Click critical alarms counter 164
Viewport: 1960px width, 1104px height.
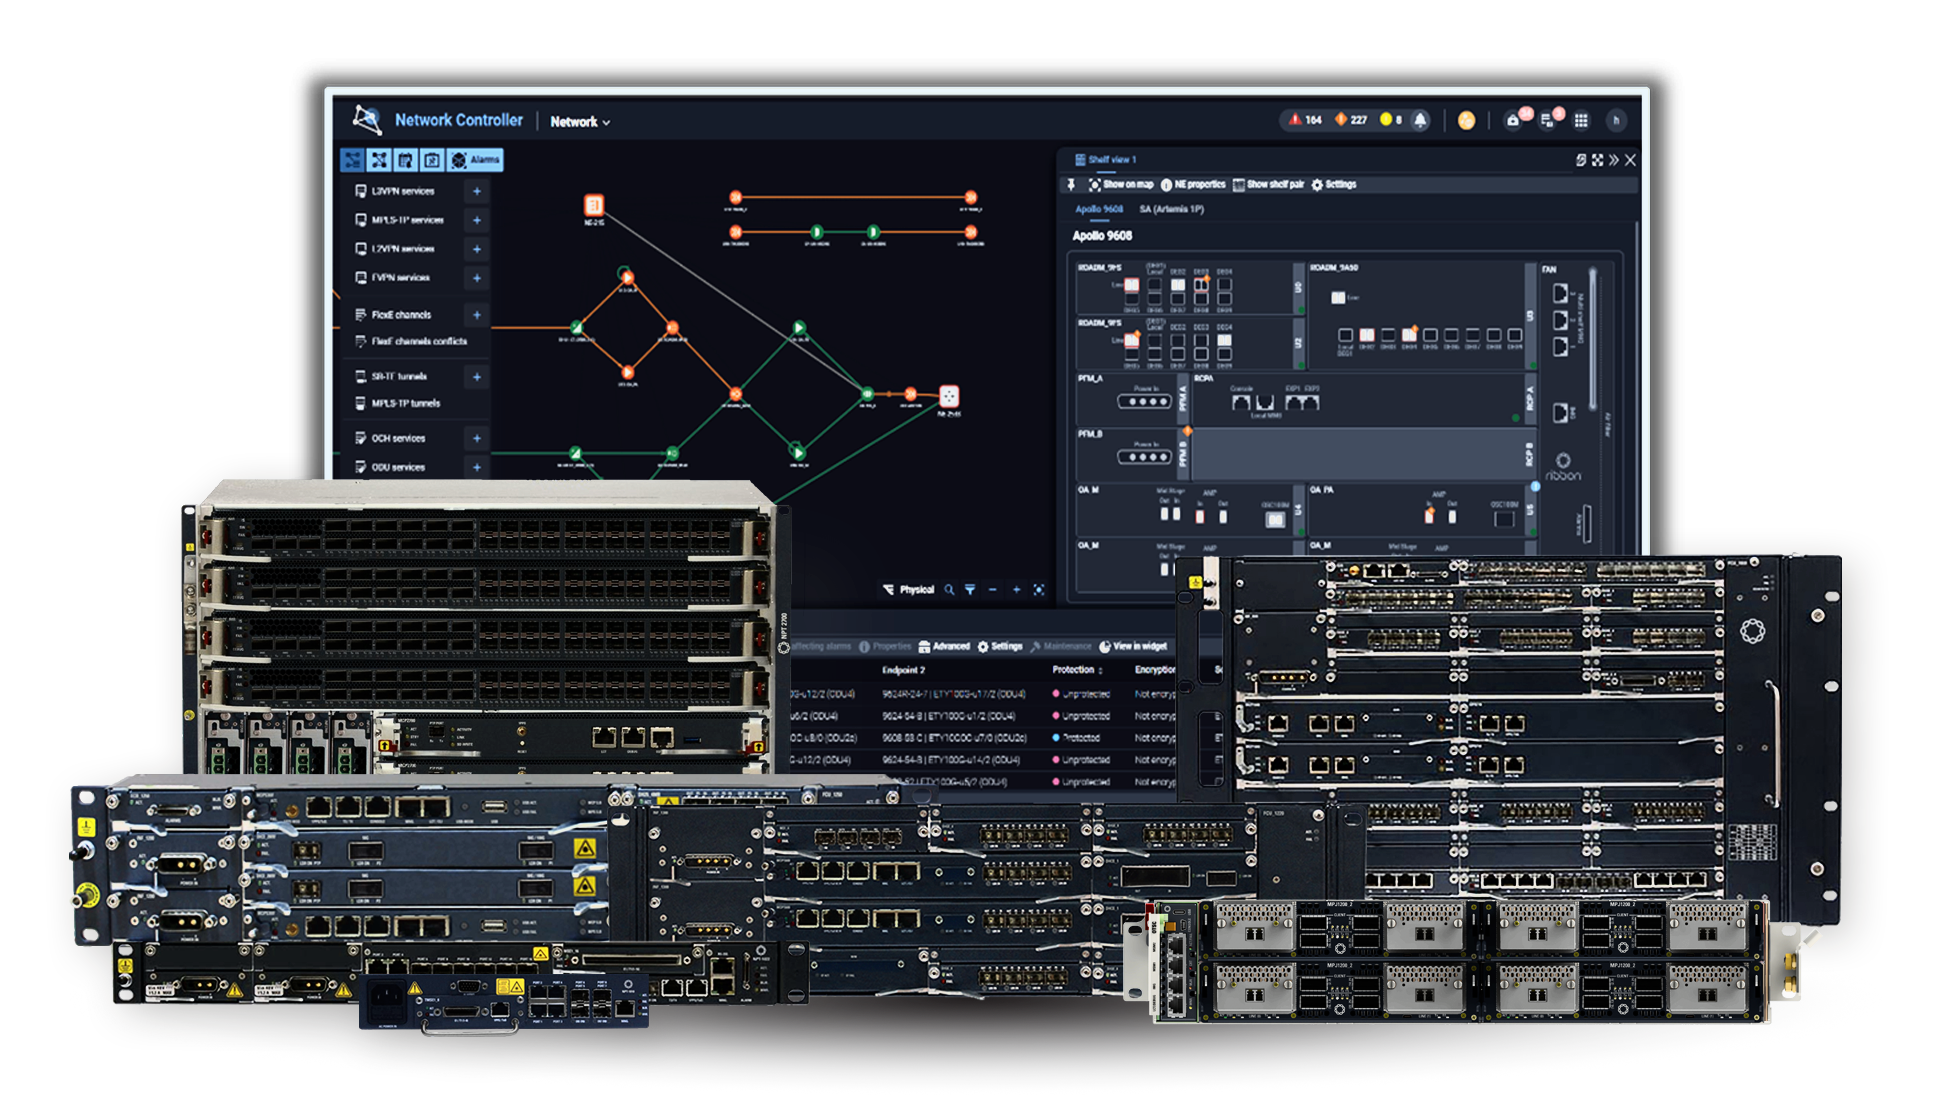(1305, 120)
